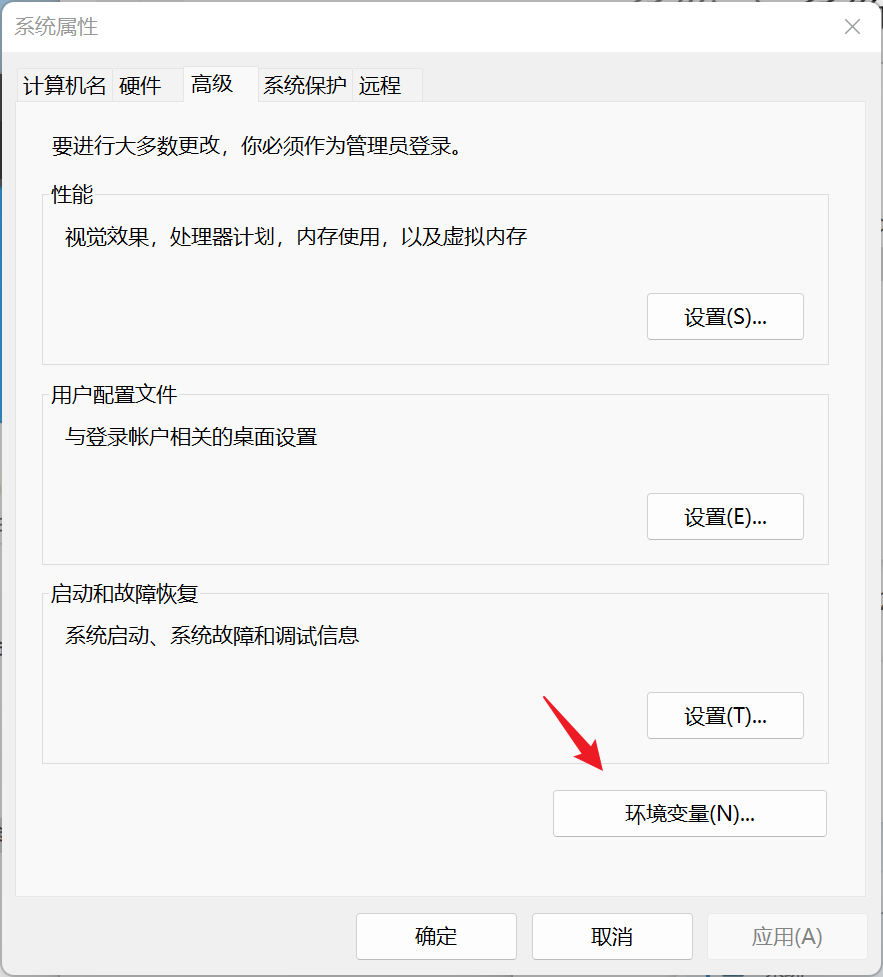This screenshot has width=883, height=977.
Task: Click the 性能 group label
Action: [72, 195]
